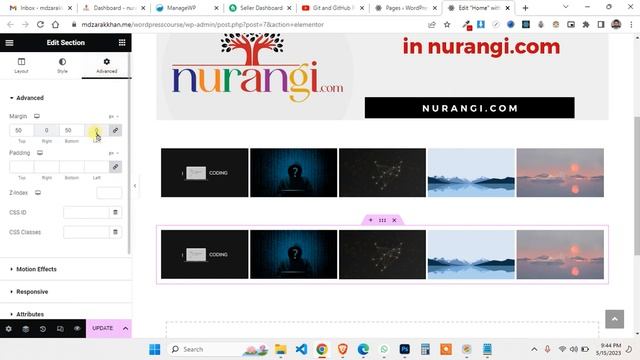The height and width of the screenshot is (360, 640).
Task: Open Z-Index responsive device selector
Action: pos(38,193)
